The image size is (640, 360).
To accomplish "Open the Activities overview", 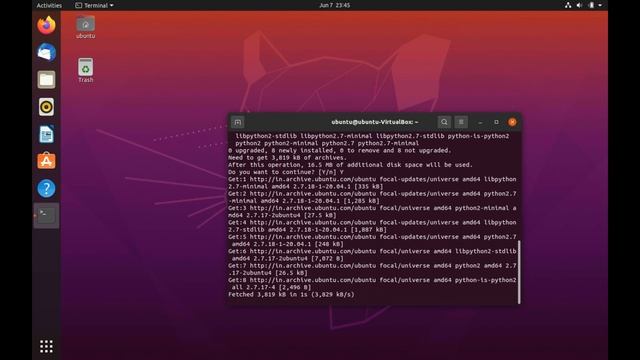I will 49,5.
